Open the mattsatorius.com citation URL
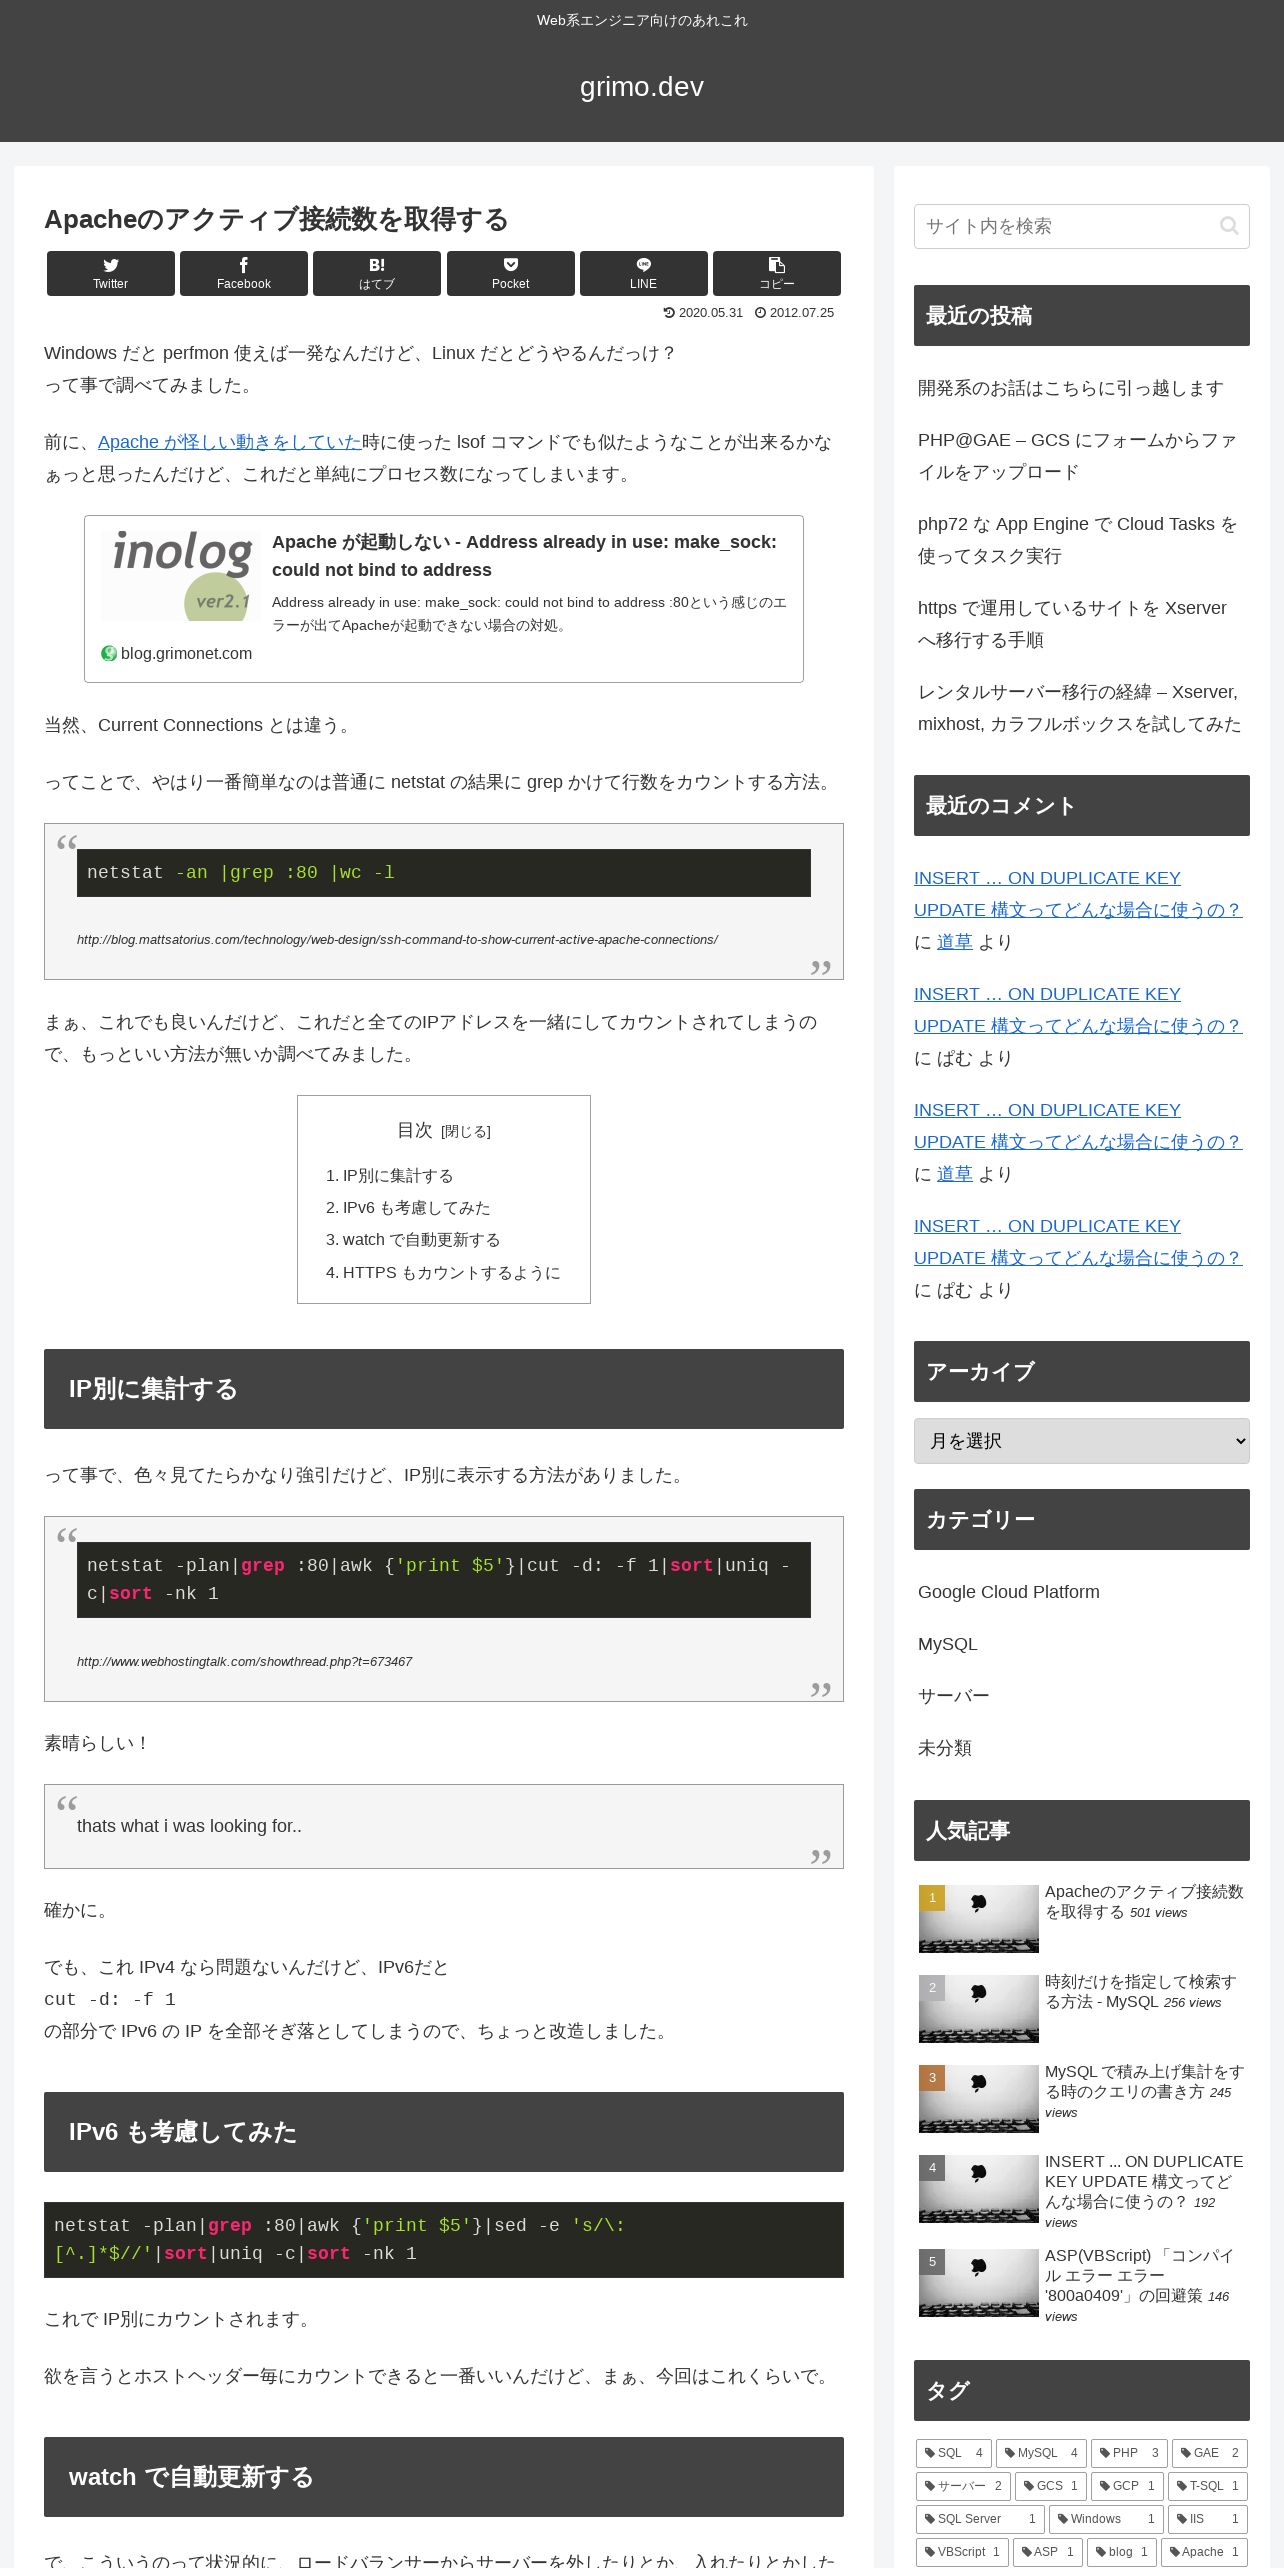 pyautogui.click(x=397, y=940)
